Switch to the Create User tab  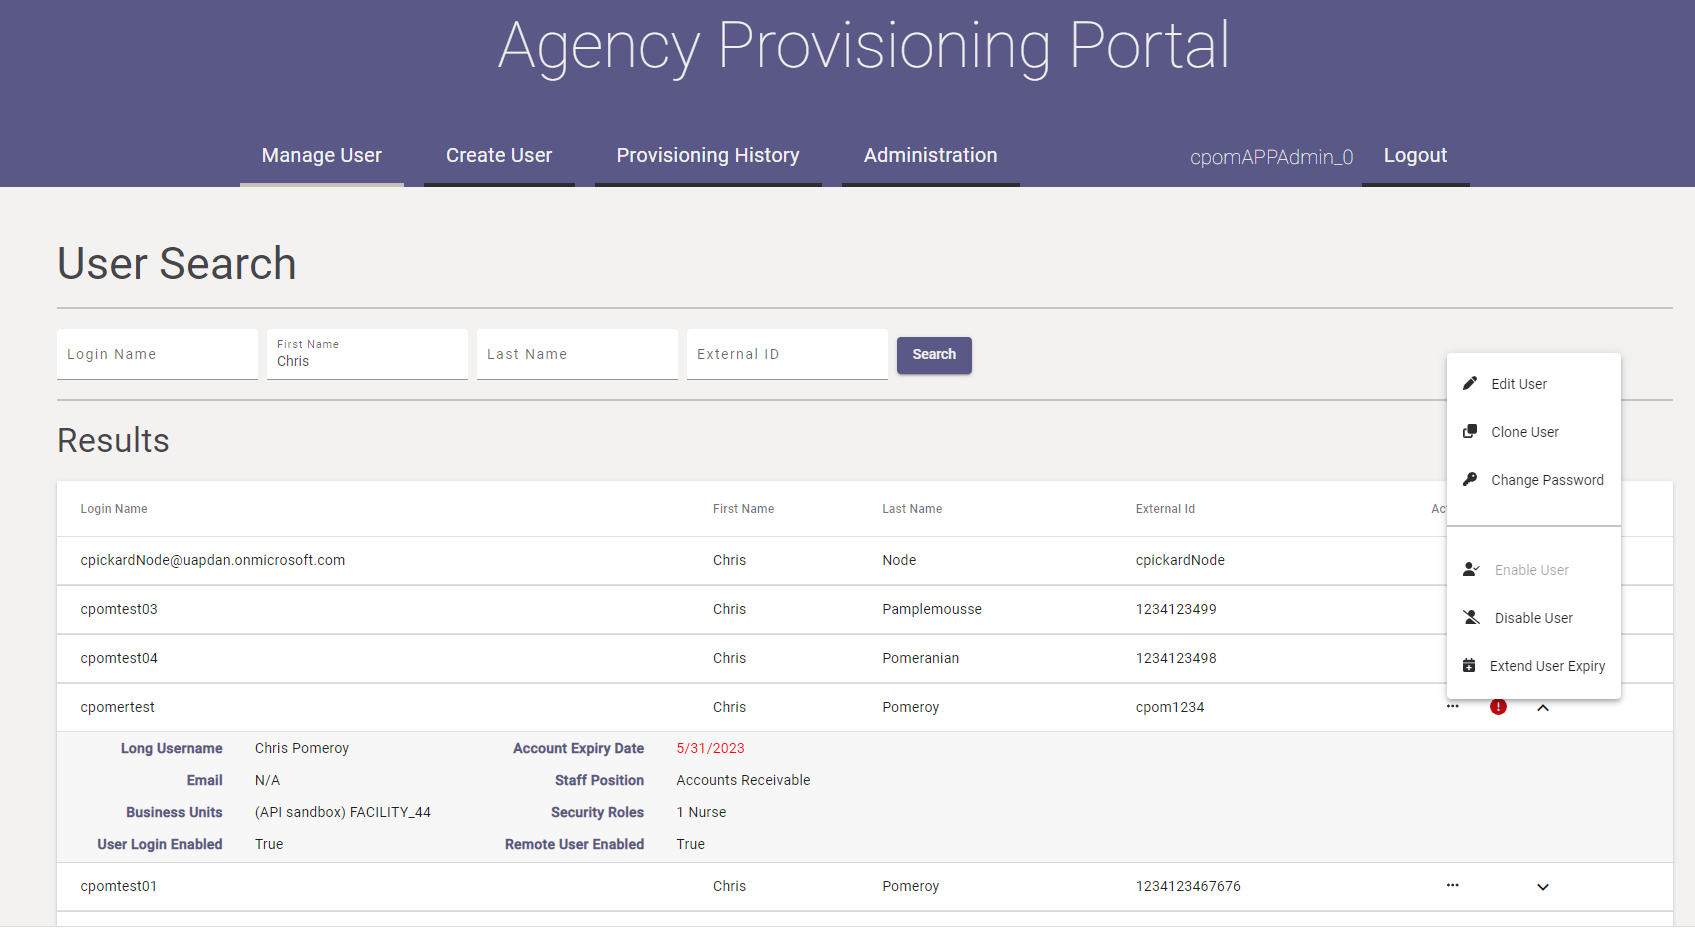tap(499, 155)
